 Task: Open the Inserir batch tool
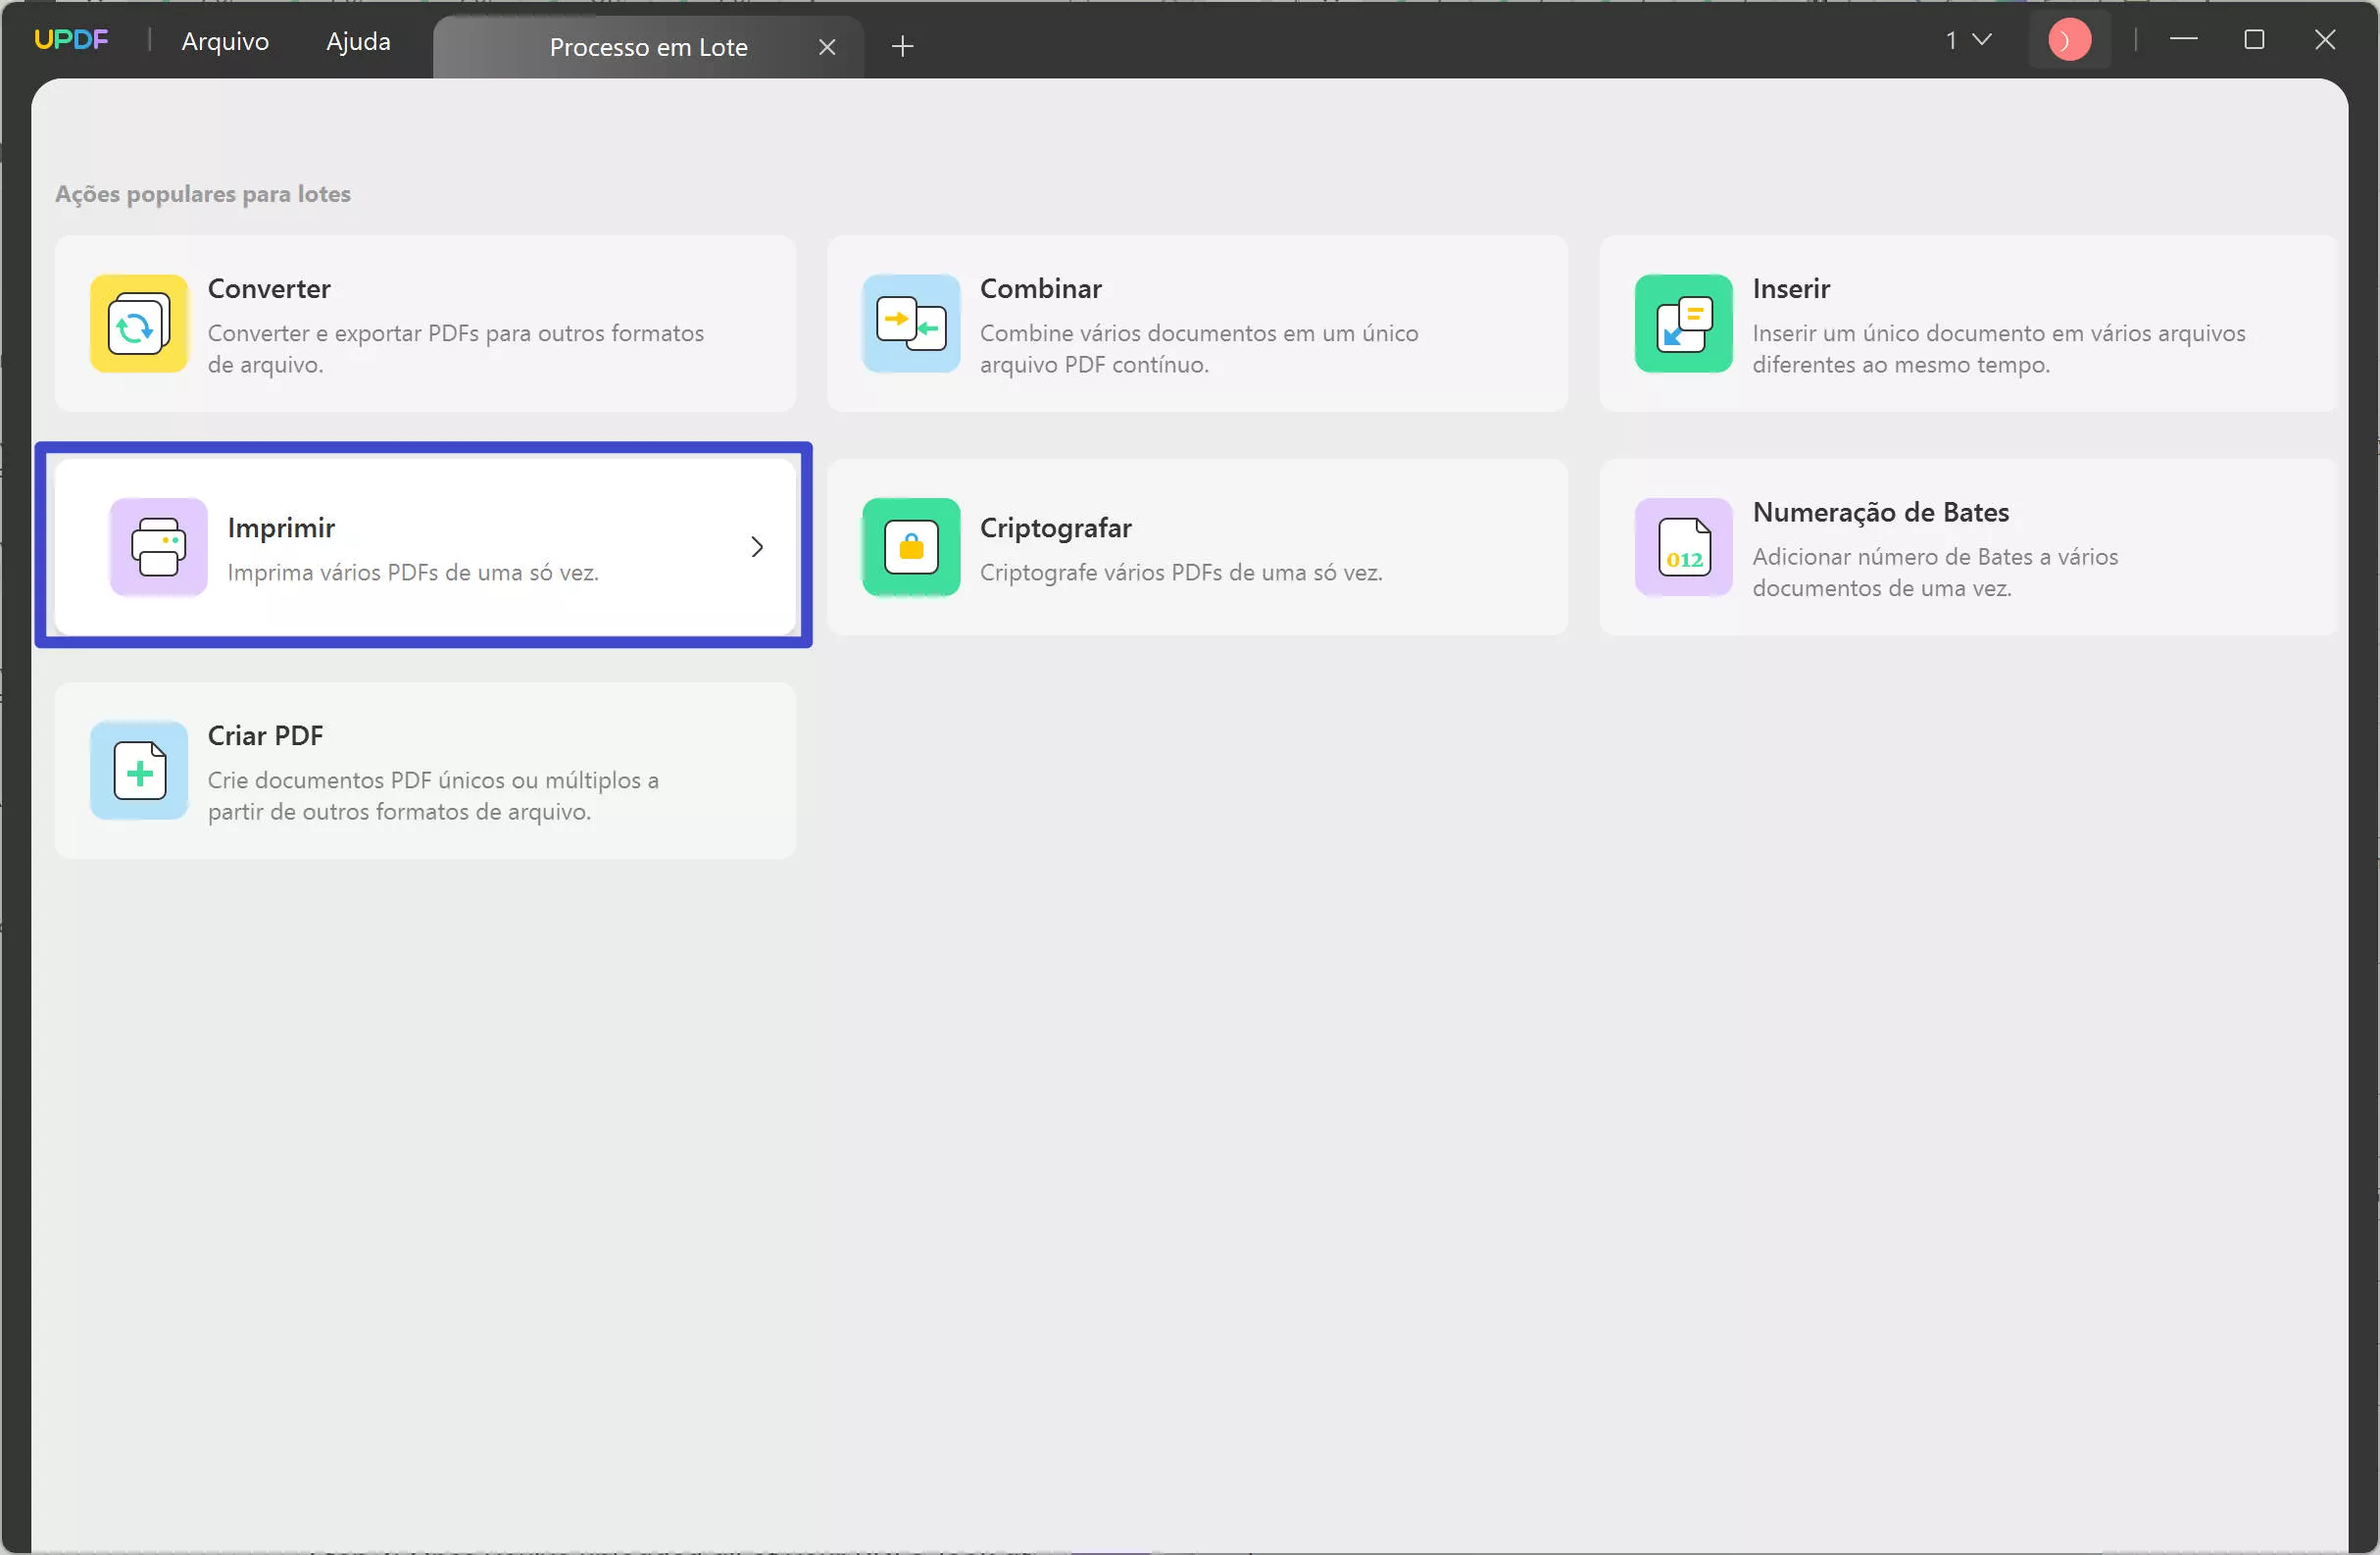pyautogui.click(x=1969, y=323)
